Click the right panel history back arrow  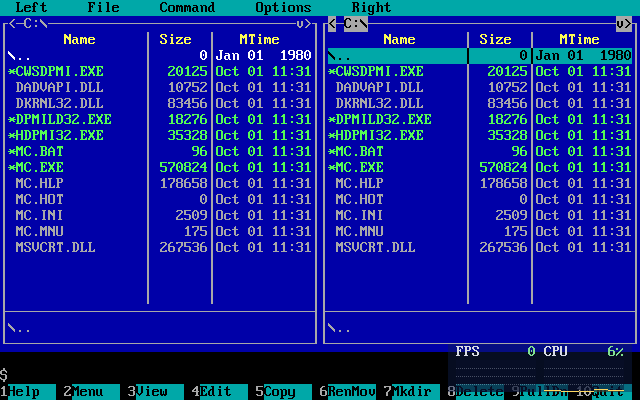pos(332,24)
